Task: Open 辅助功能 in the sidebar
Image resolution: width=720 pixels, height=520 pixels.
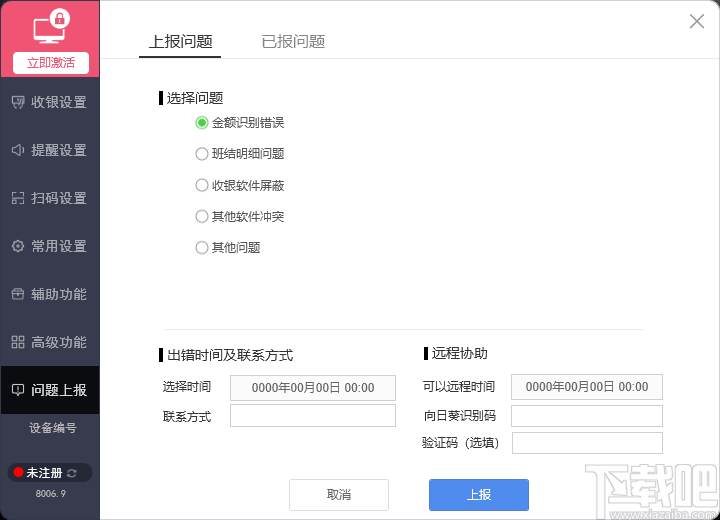Action: 50,294
